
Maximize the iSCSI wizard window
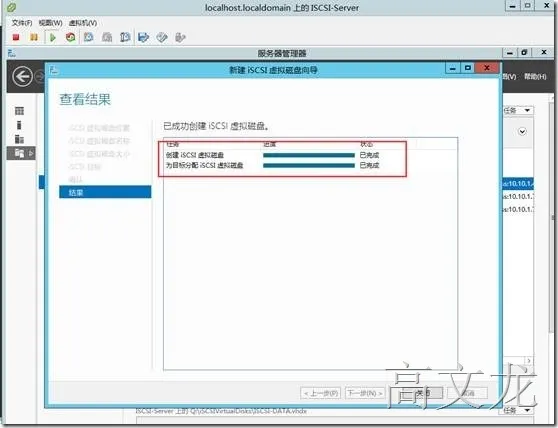(x=468, y=68)
